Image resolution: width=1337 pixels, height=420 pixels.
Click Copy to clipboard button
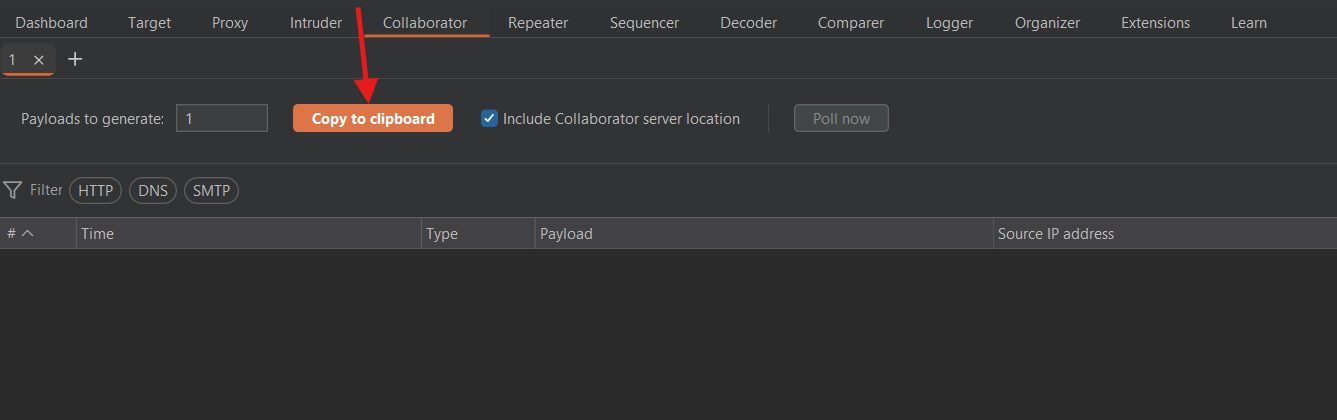pyautogui.click(x=373, y=118)
